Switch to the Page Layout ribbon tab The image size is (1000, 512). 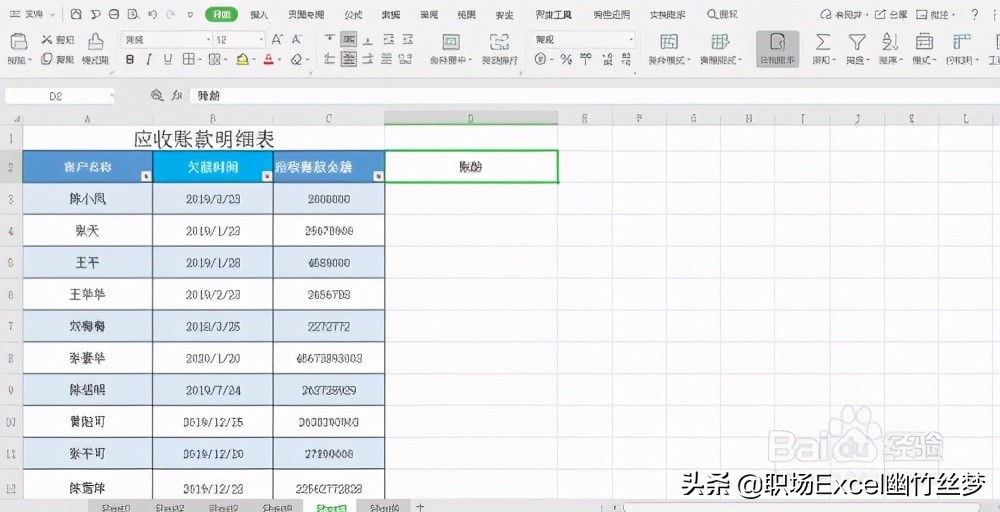306,14
